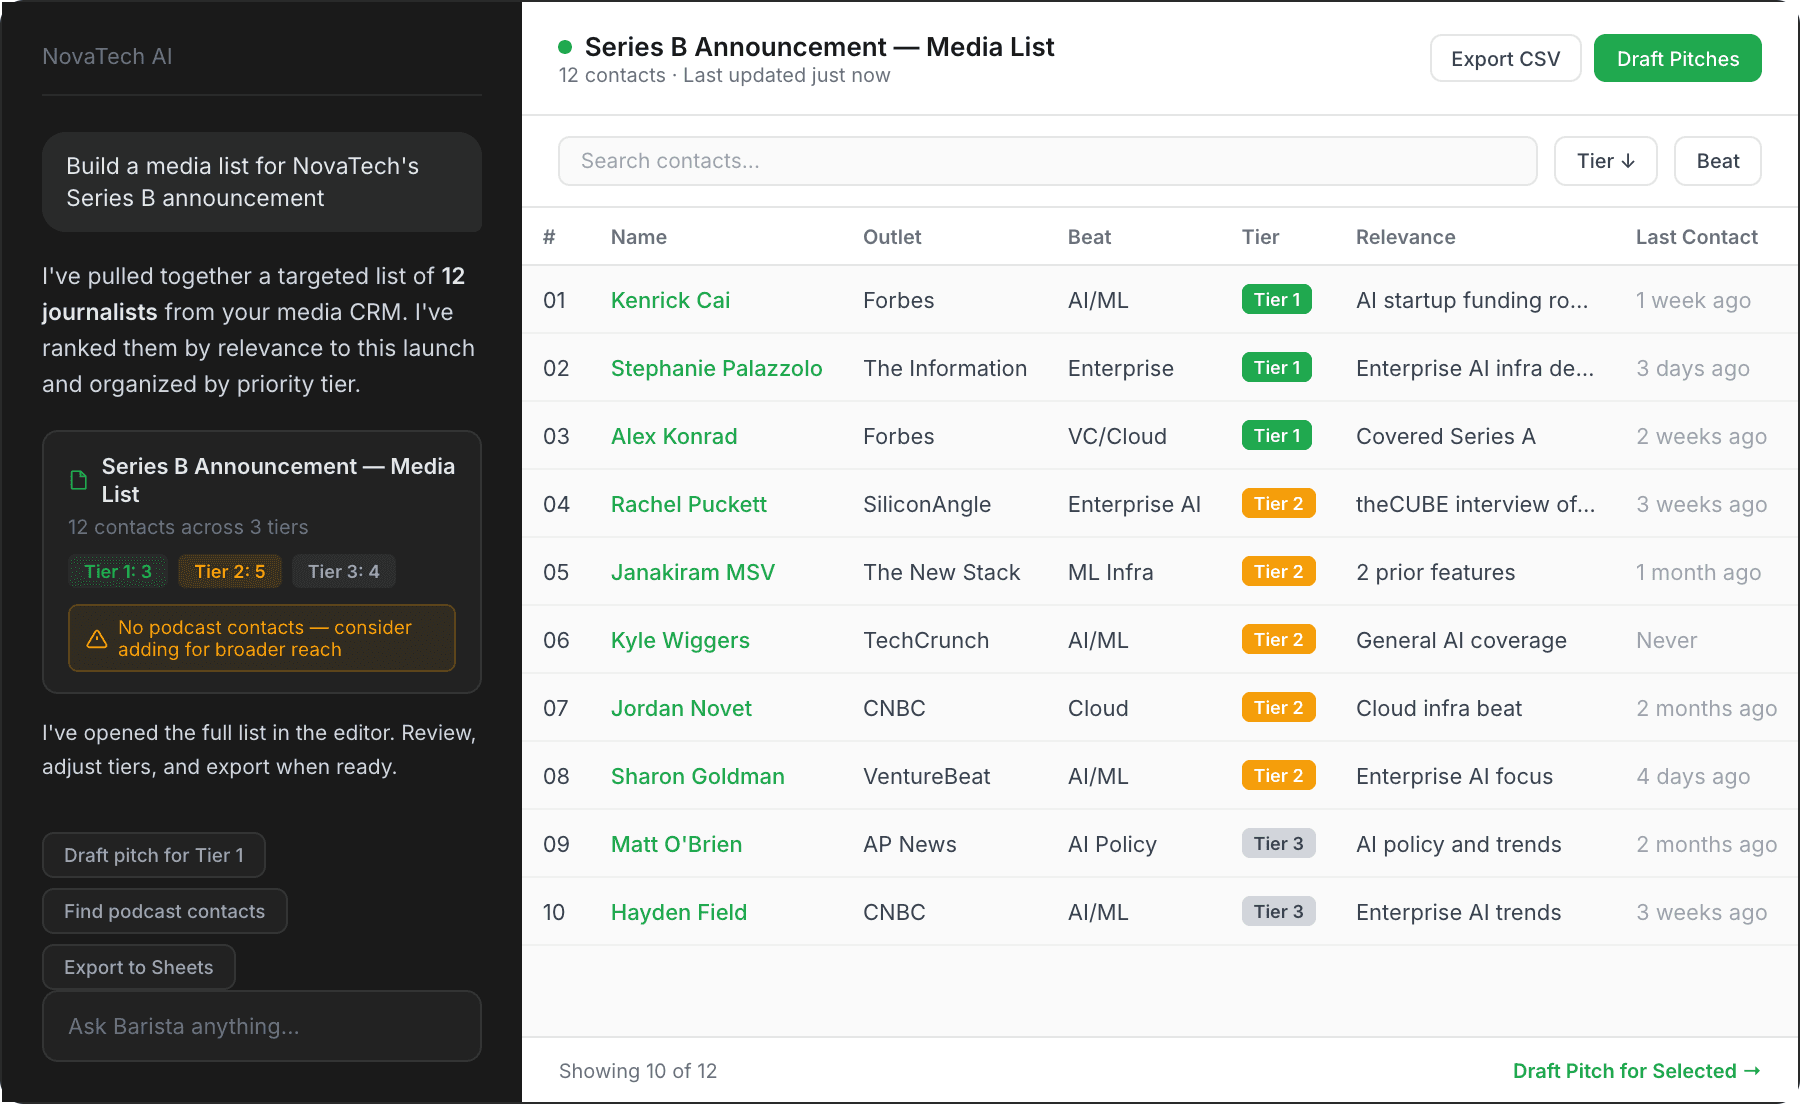Click Draft Pitch for Selected link

[1636, 1071]
